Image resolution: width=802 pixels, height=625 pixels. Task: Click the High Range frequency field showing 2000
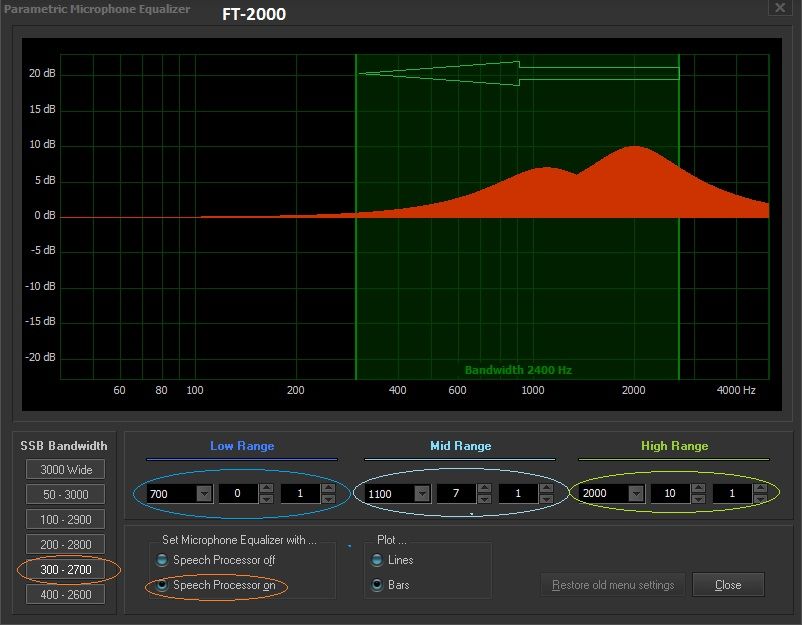[x=605, y=494]
